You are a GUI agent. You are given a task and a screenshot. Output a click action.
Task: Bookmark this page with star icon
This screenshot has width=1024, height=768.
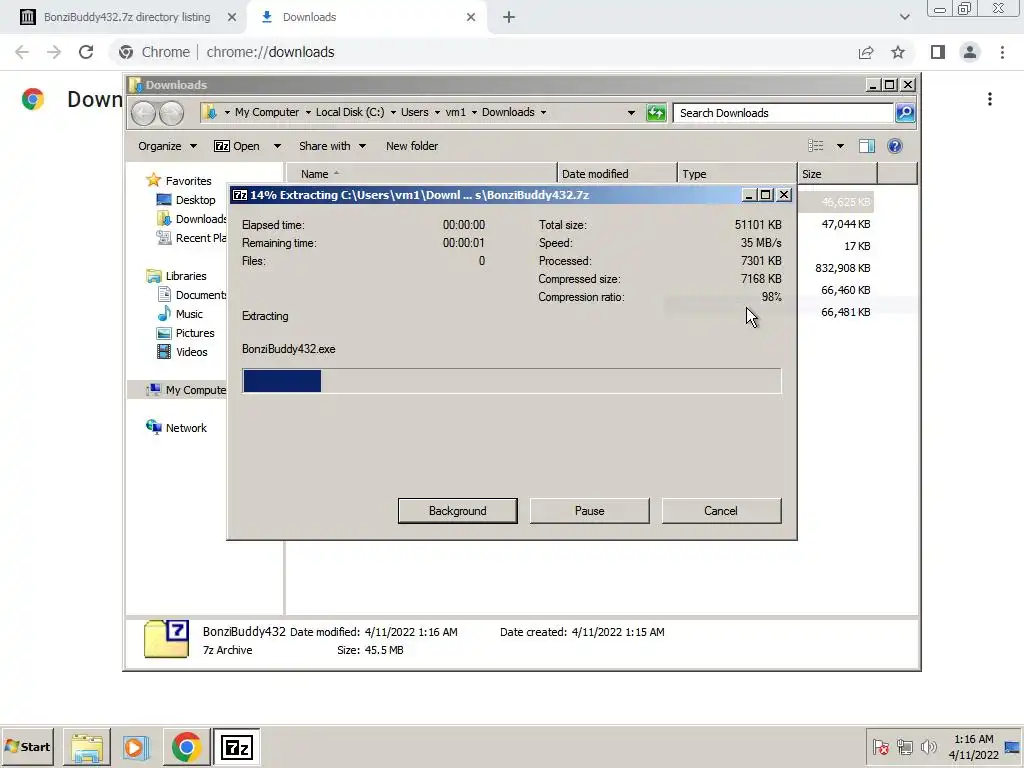coord(898,52)
